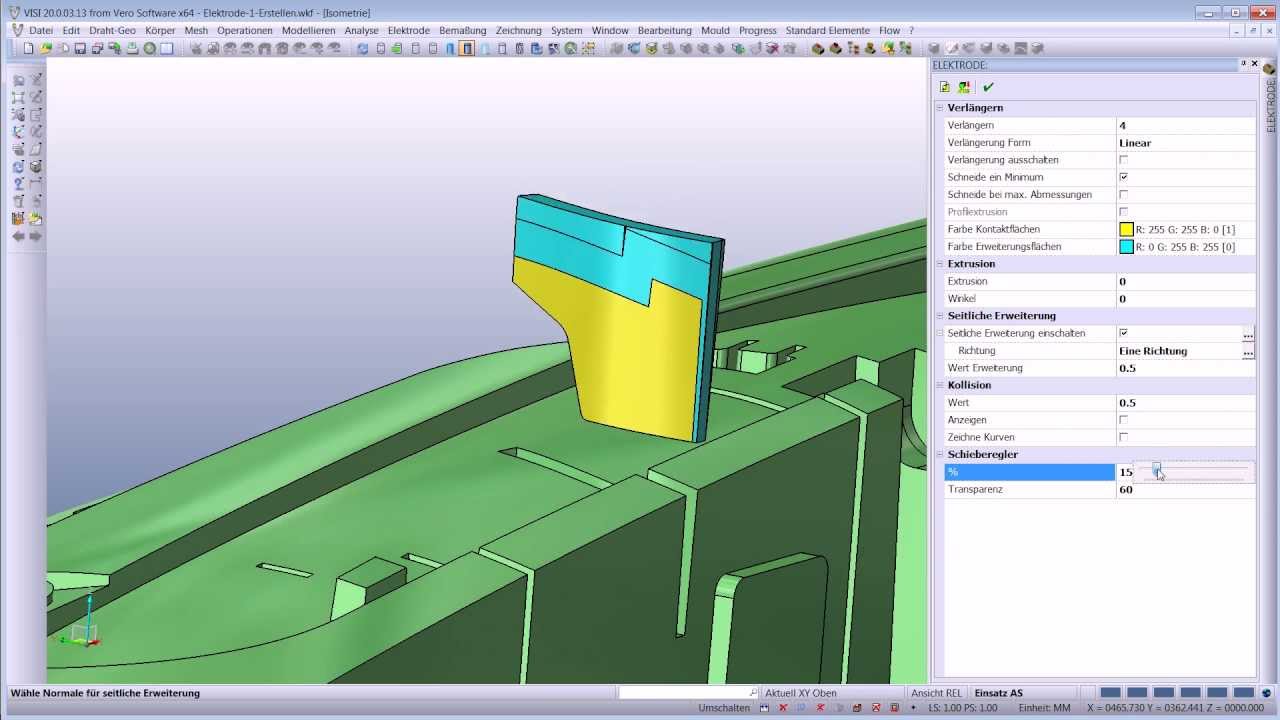
Task: Open the Elektrode menu
Action: point(408,30)
